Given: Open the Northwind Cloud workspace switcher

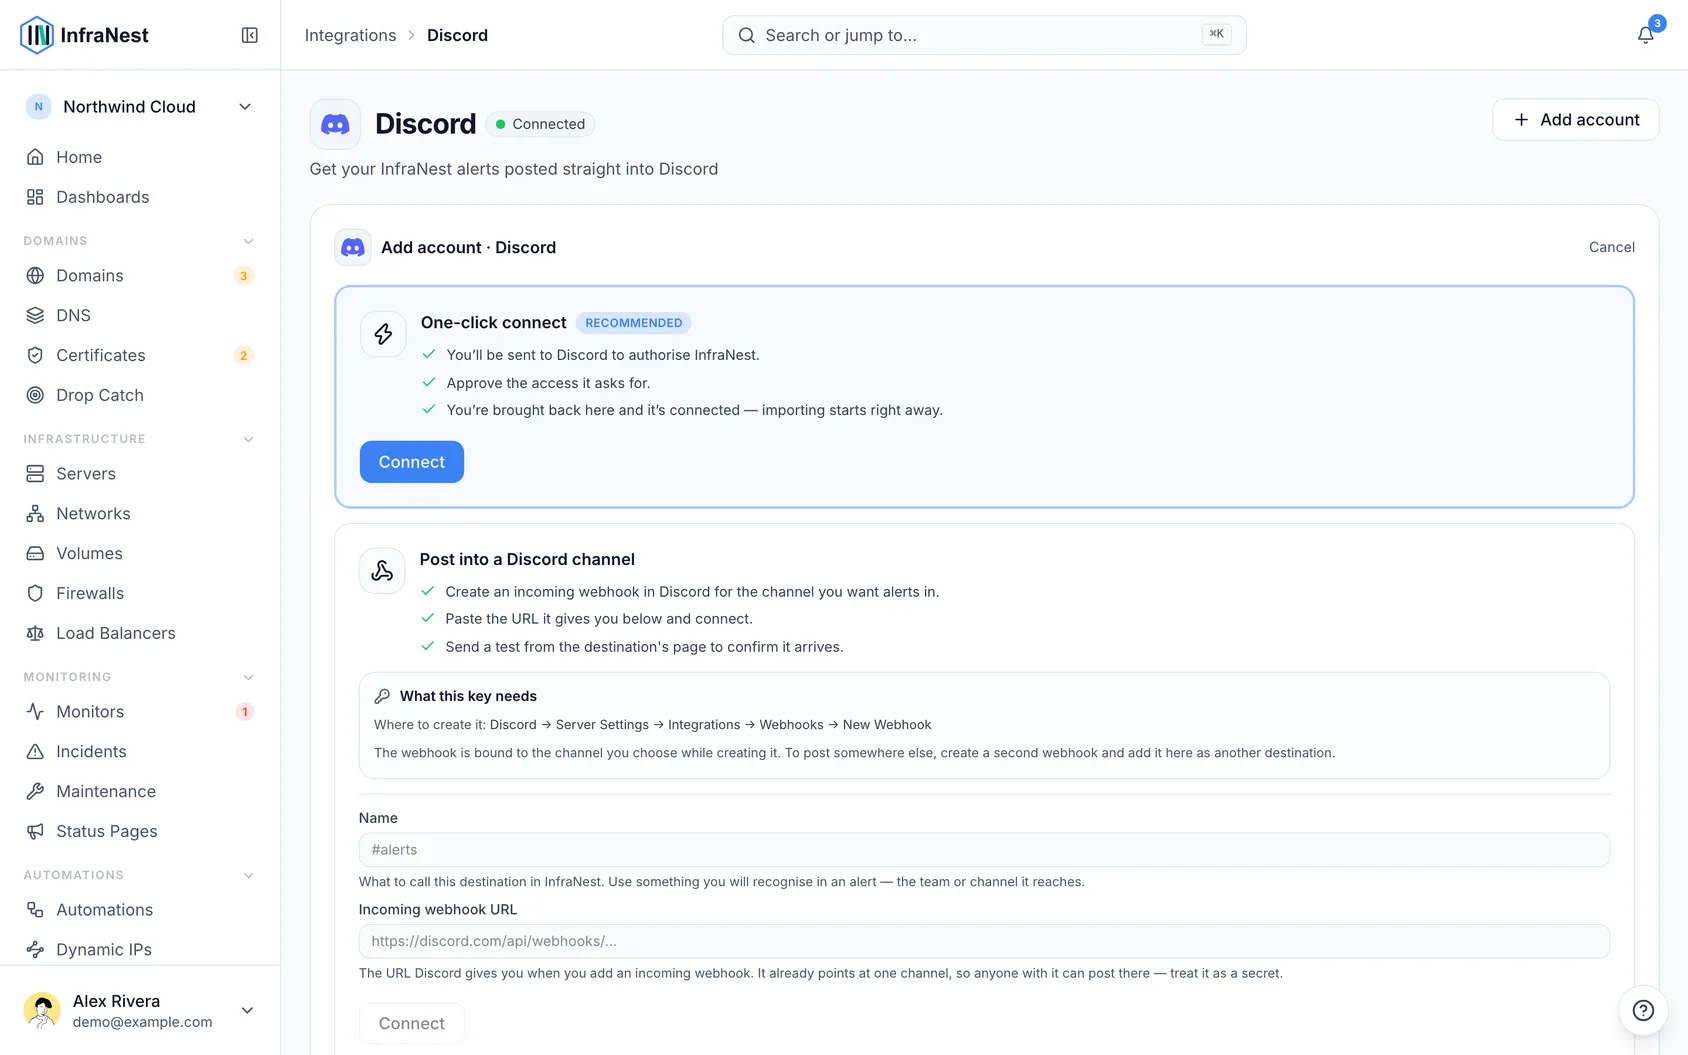Looking at the screenshot, I should 140,107.
